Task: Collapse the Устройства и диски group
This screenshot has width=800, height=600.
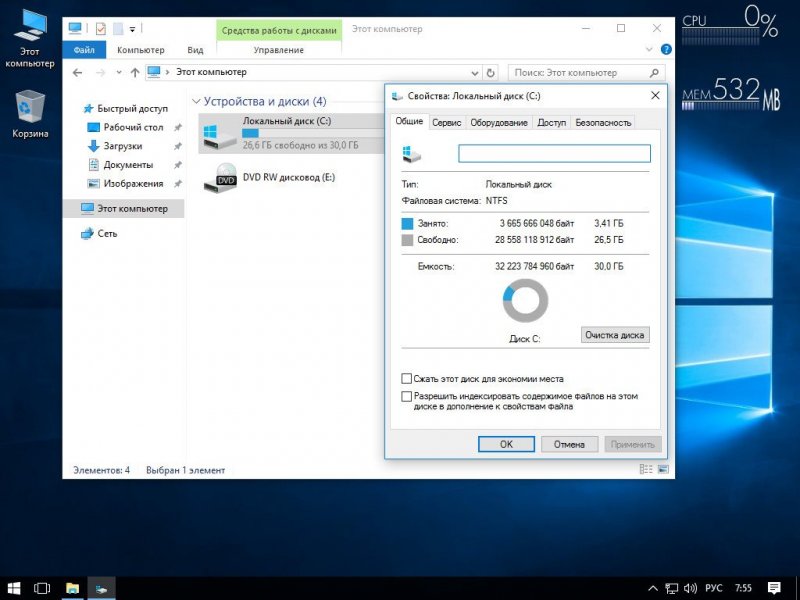Action: (196, 102)
